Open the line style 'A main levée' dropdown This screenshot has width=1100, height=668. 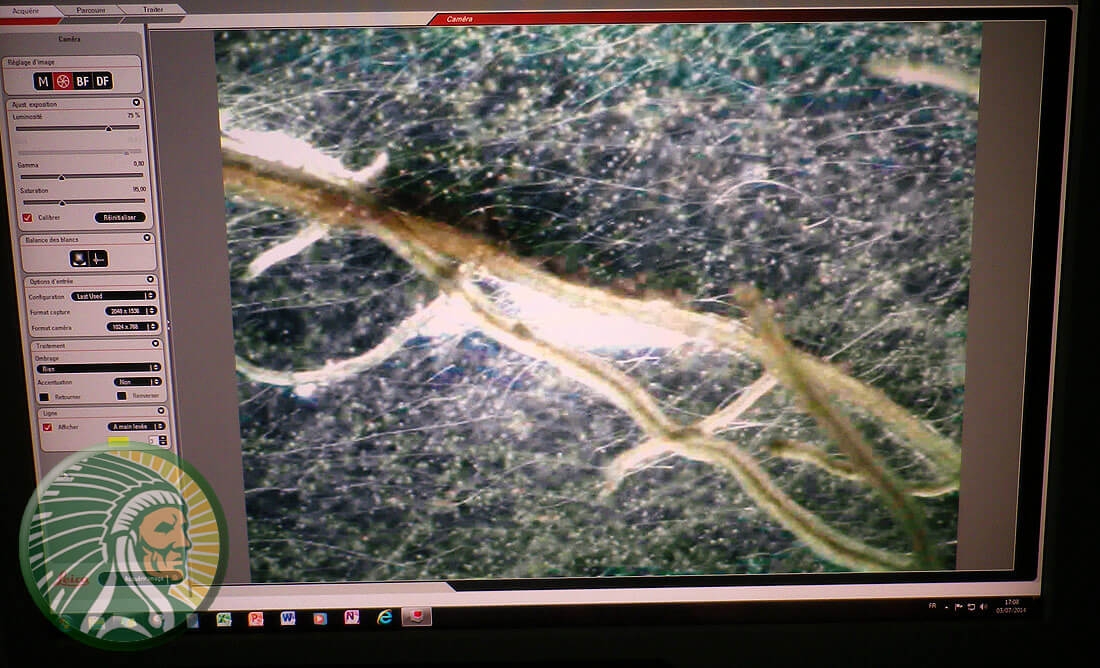136,426
